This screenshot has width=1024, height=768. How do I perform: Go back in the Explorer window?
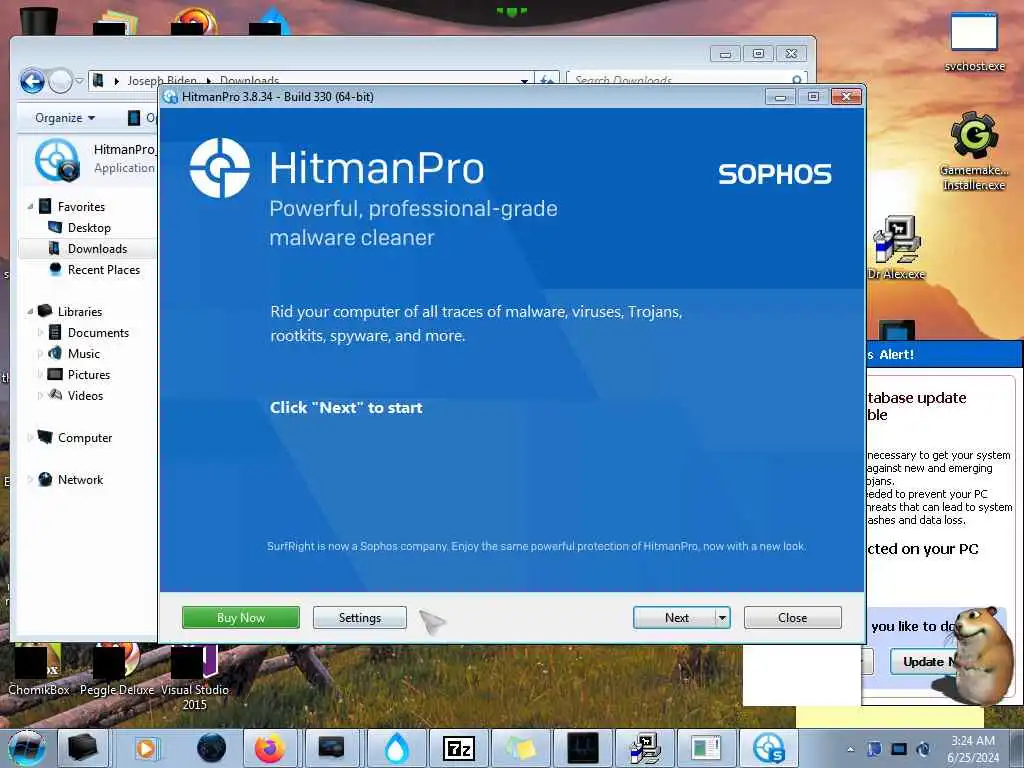coord(32,81)
